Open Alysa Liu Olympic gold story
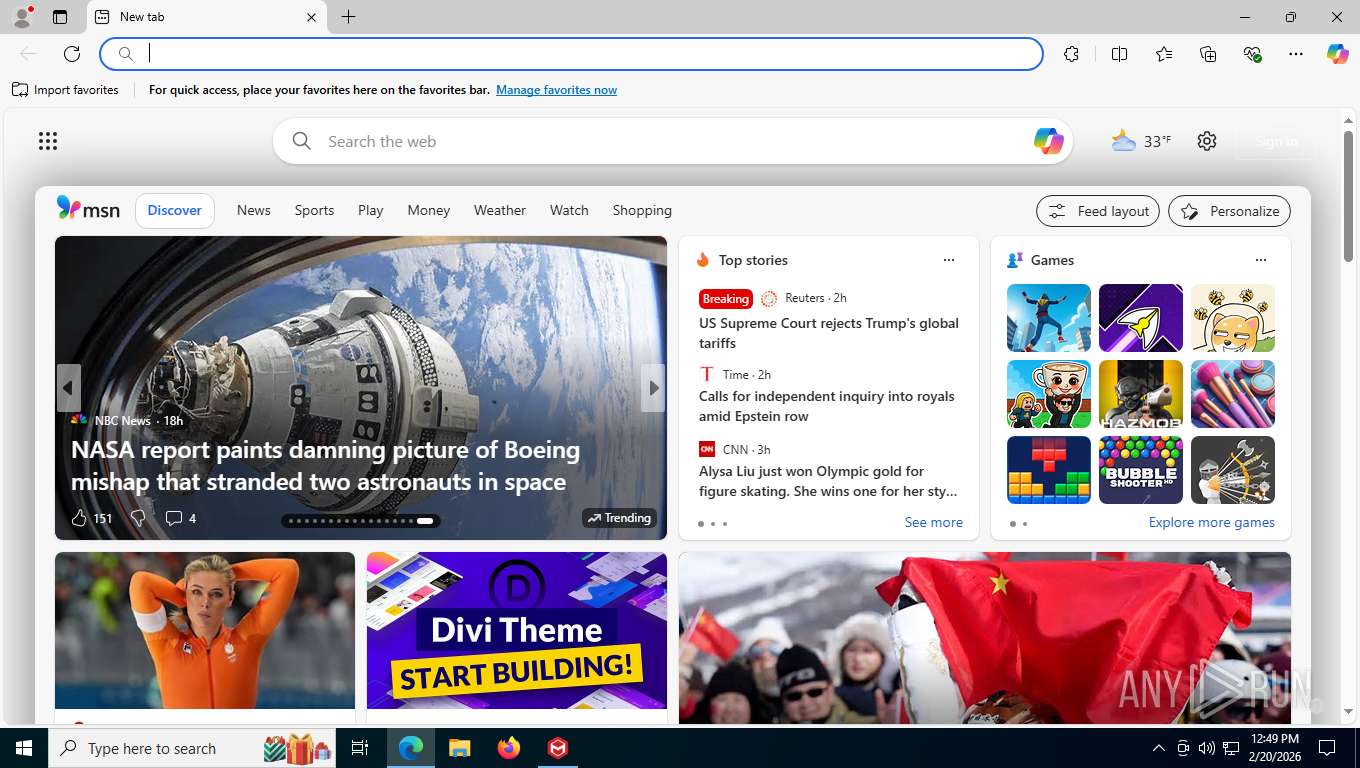Screen dimensions: 1360x768 click(828, 481)
